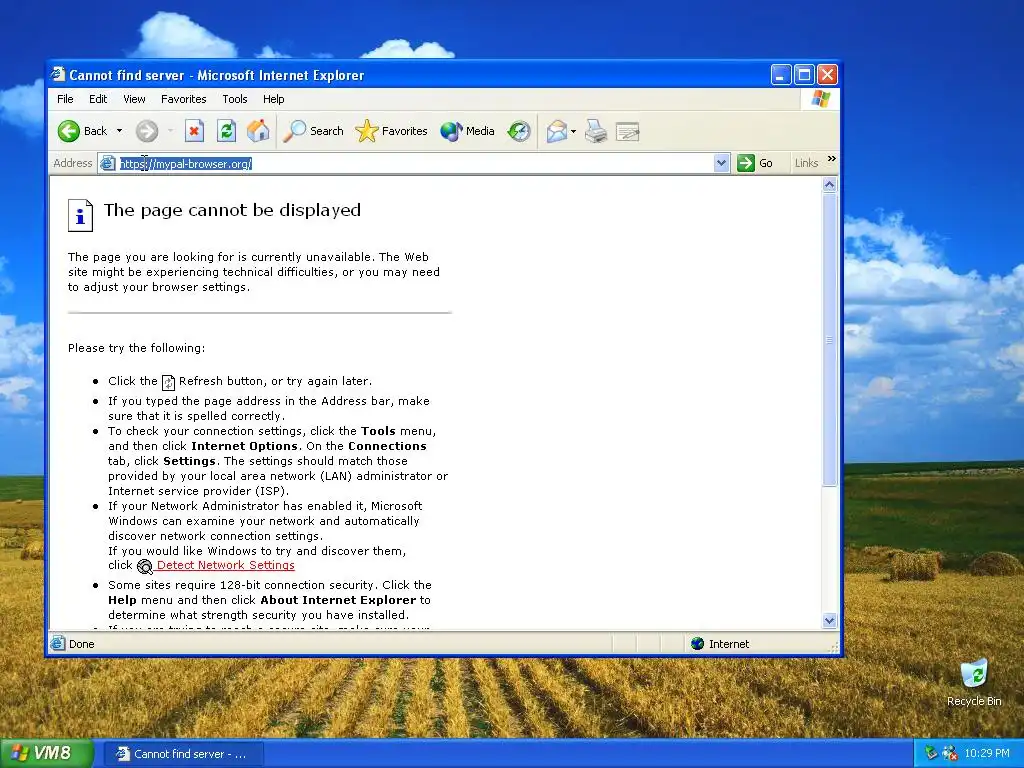Click the heading "The page cannot be displayed"

(x=232, y=210)
